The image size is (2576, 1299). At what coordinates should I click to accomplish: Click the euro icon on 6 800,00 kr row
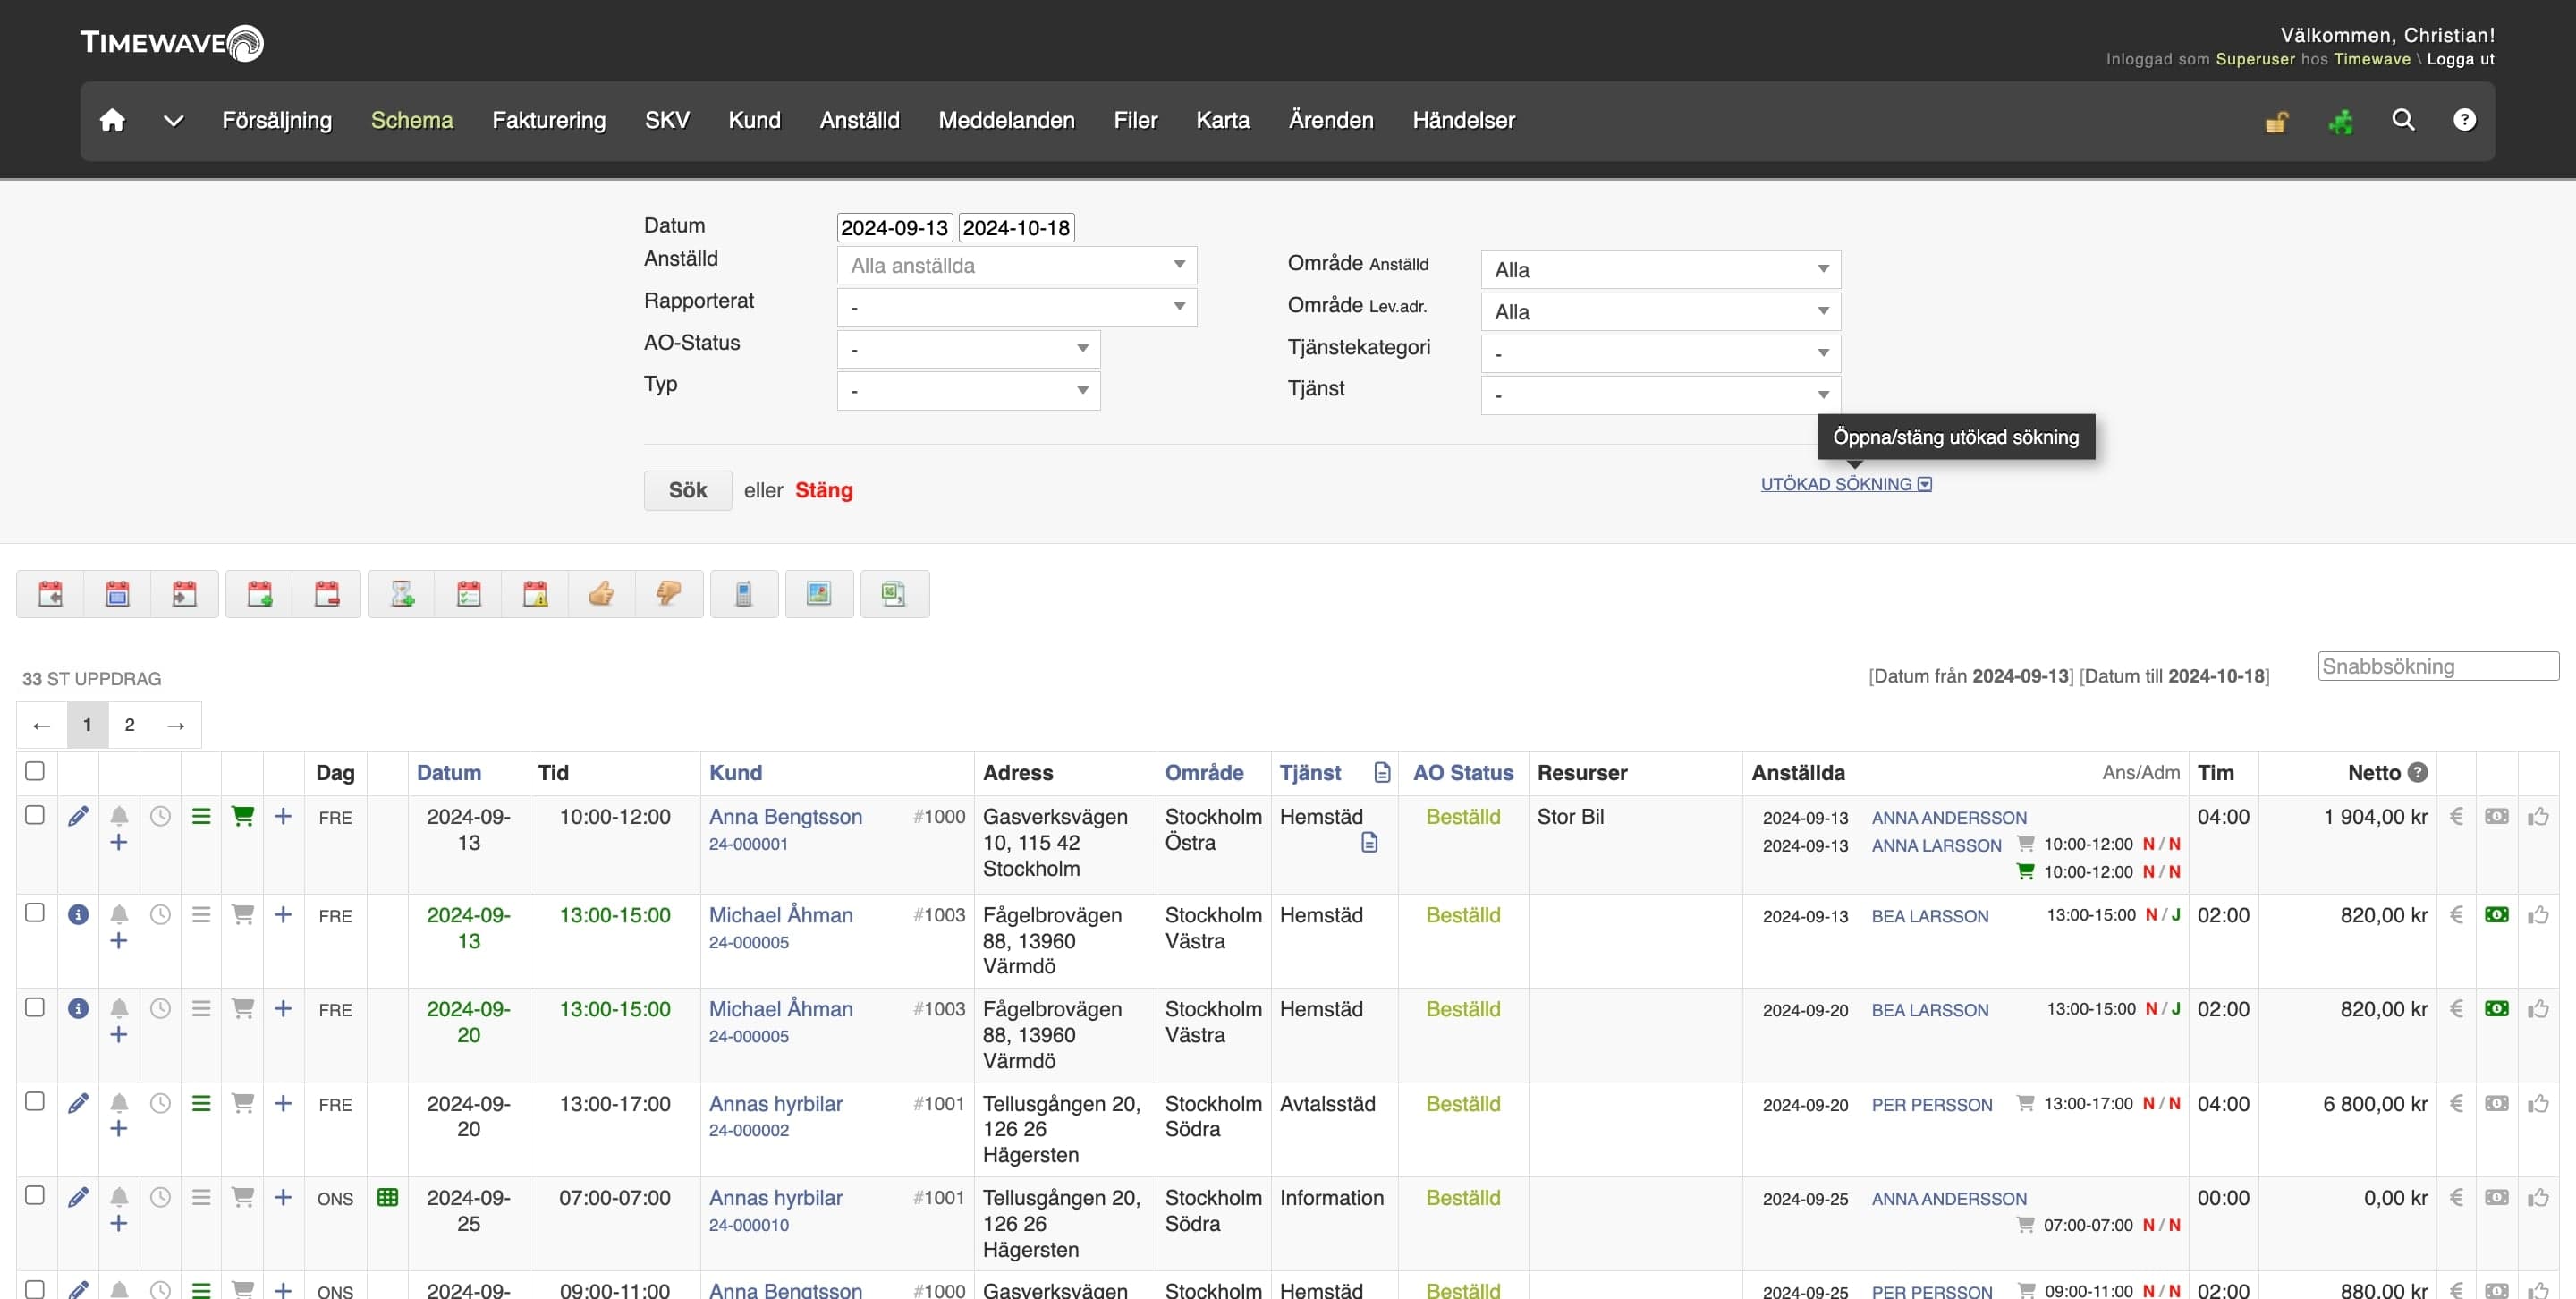(x=2455, y=1103)
